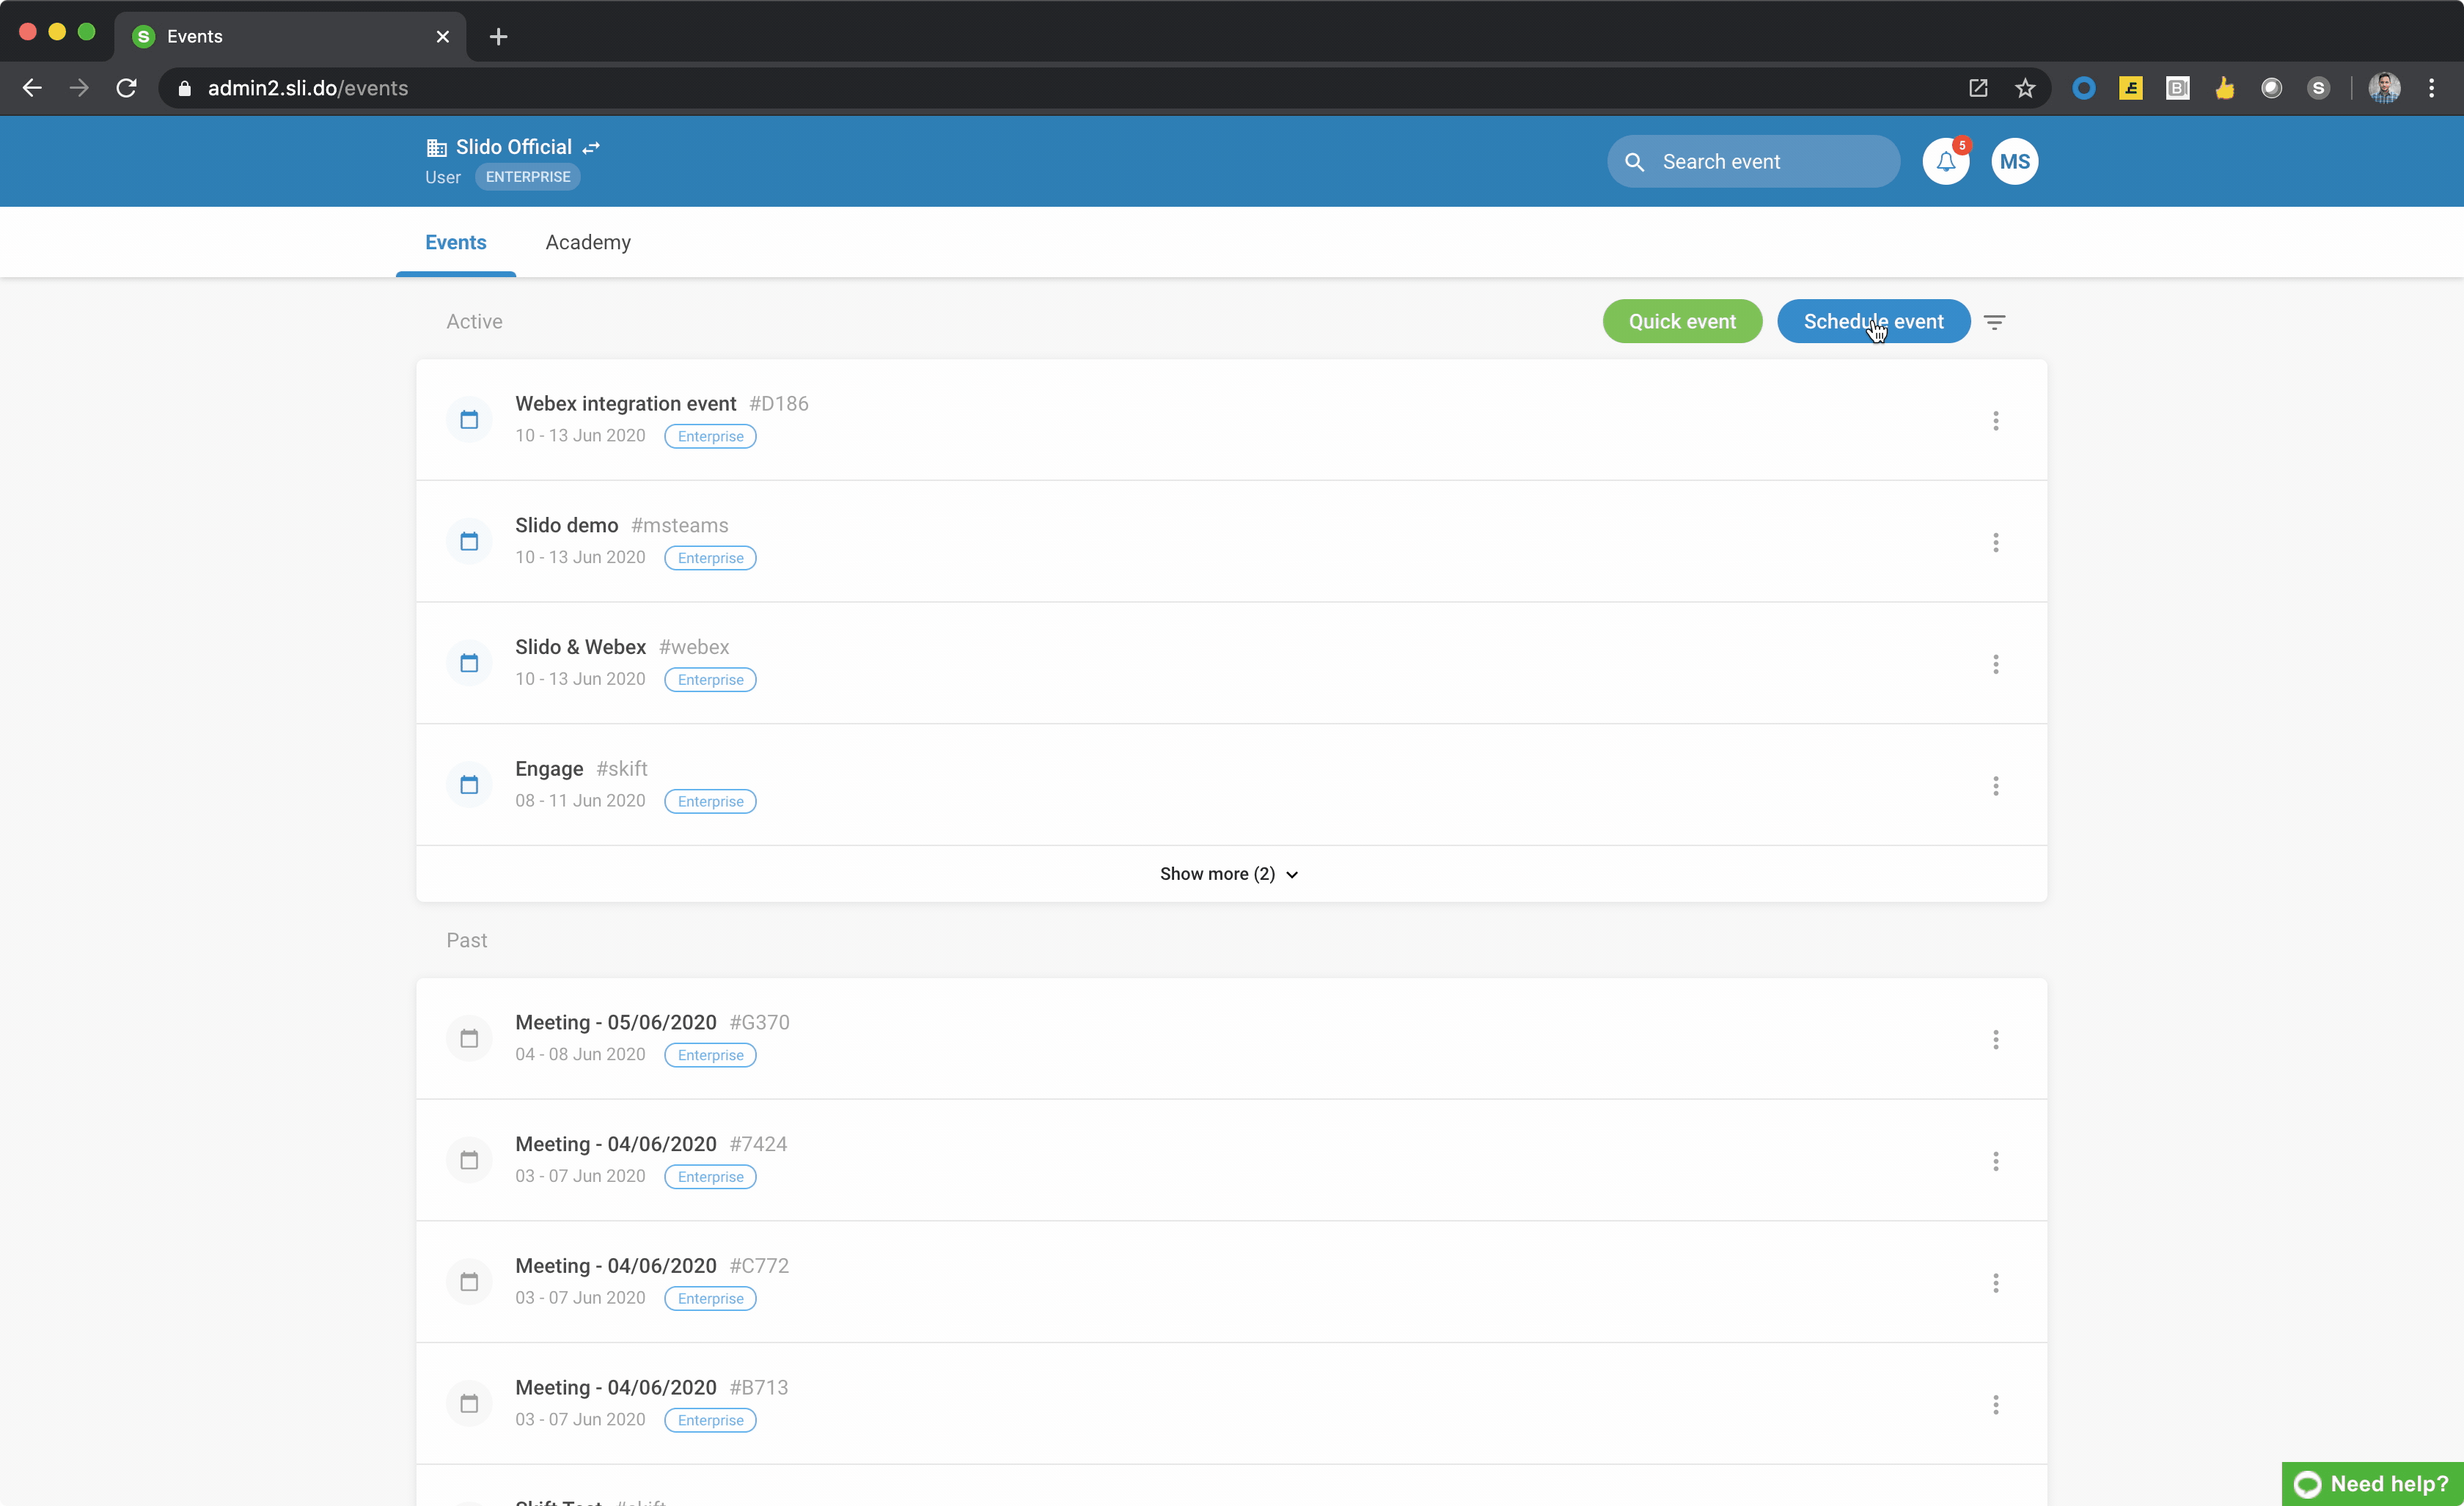Open the page in new window icon
The width and height of the screenshot is (2464, 1506).
pos(1978,88)
